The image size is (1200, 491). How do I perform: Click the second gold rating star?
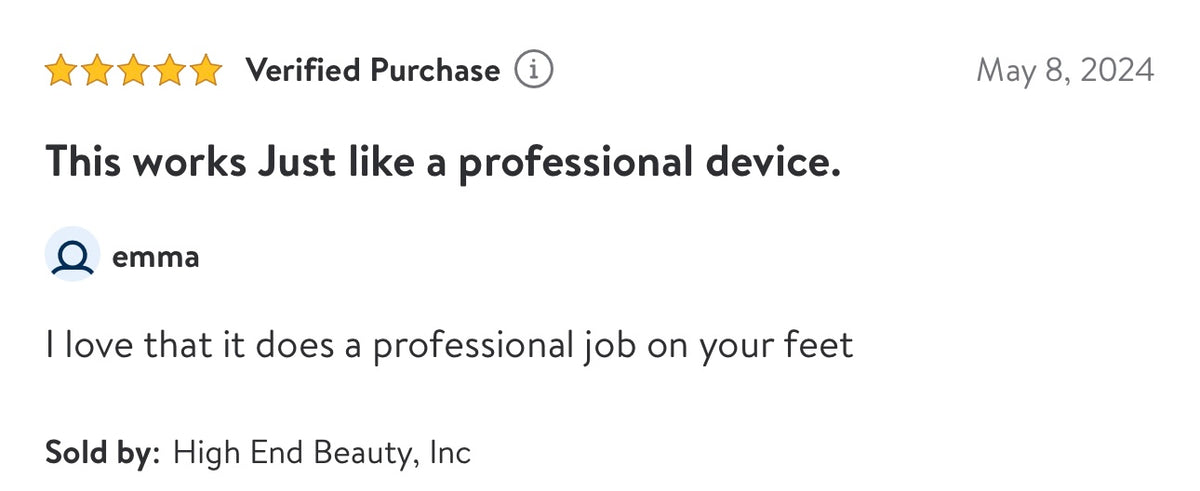coord(97,71)
